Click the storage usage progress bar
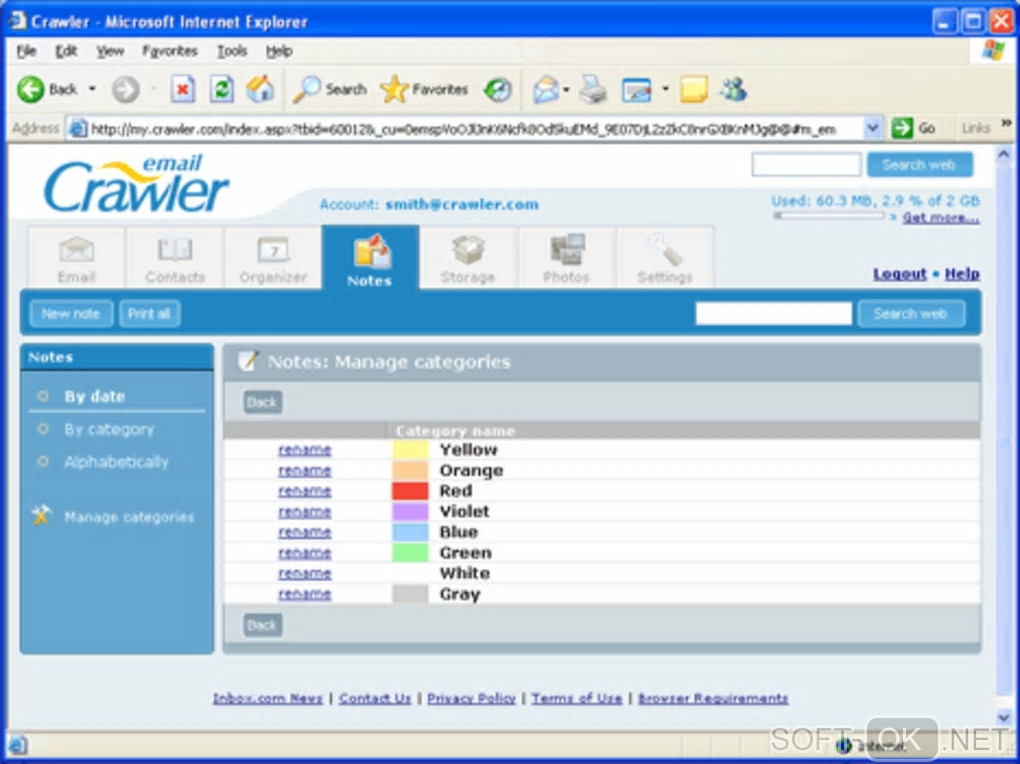 (x=829, y=215)
